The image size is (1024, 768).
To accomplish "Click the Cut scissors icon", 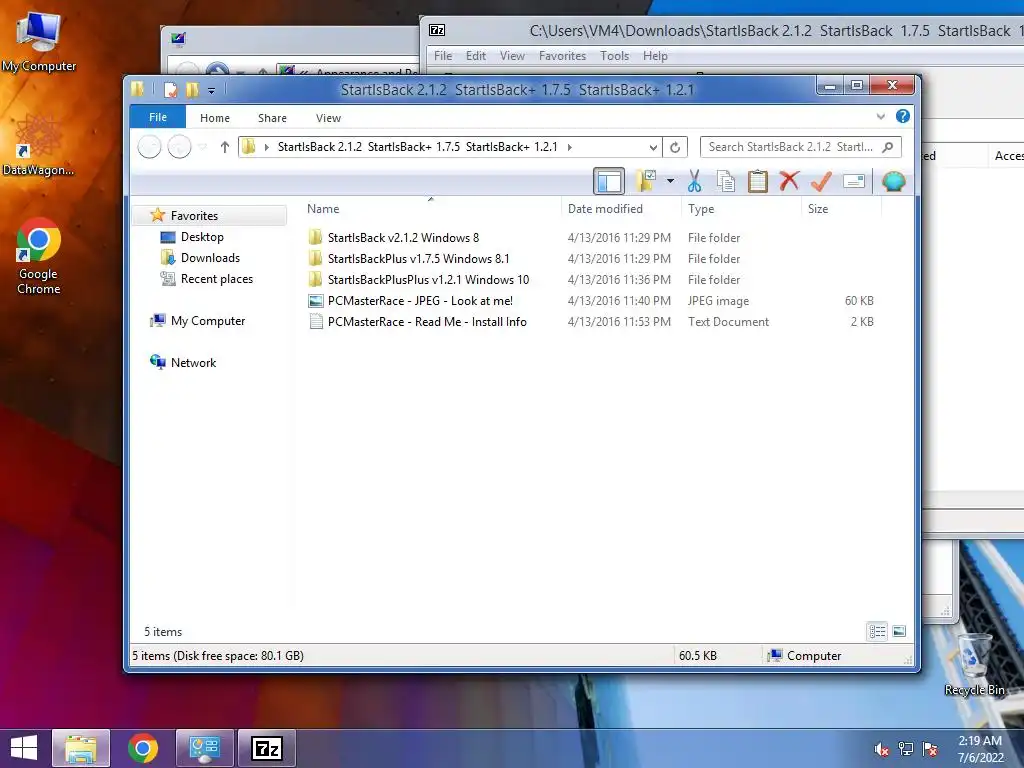I will pyautogui.click(x=694, y=181).
